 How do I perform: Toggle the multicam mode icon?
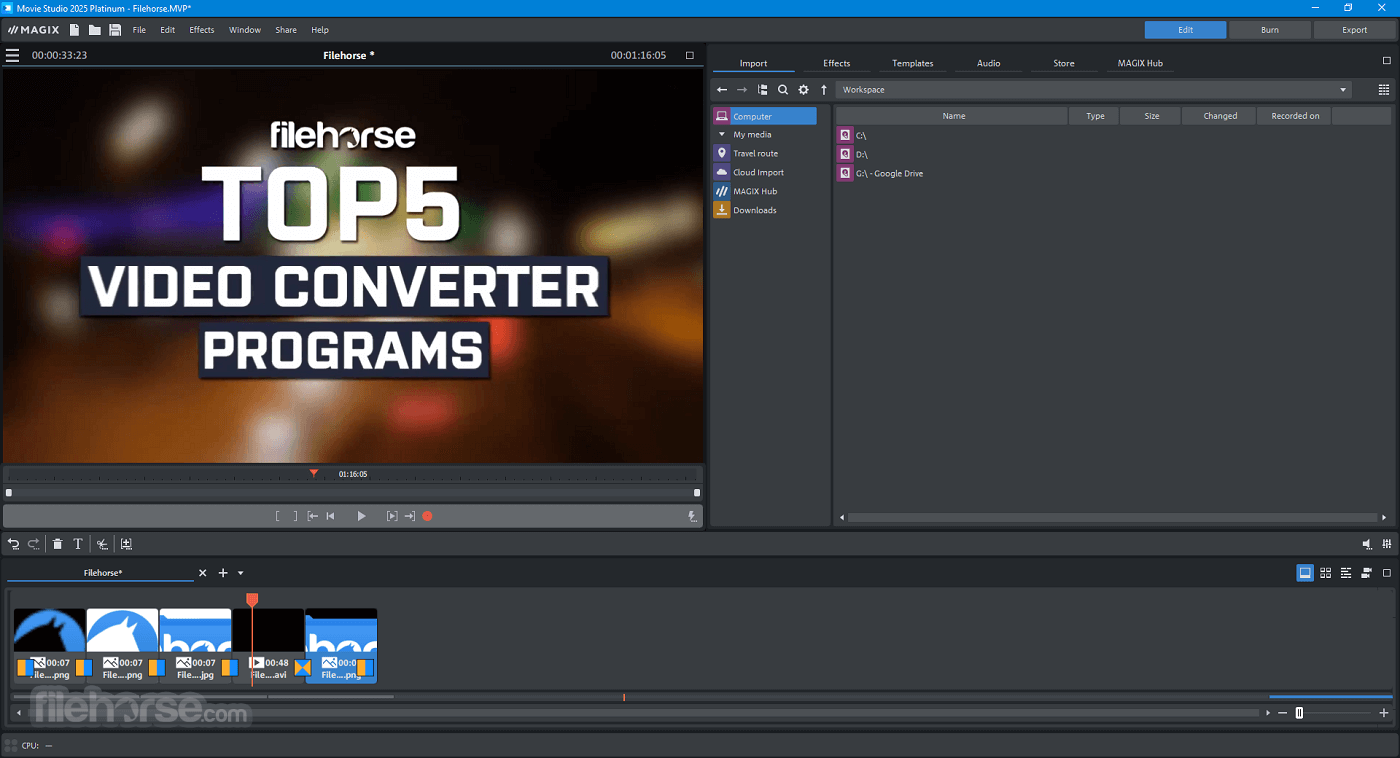[1366, 573]
